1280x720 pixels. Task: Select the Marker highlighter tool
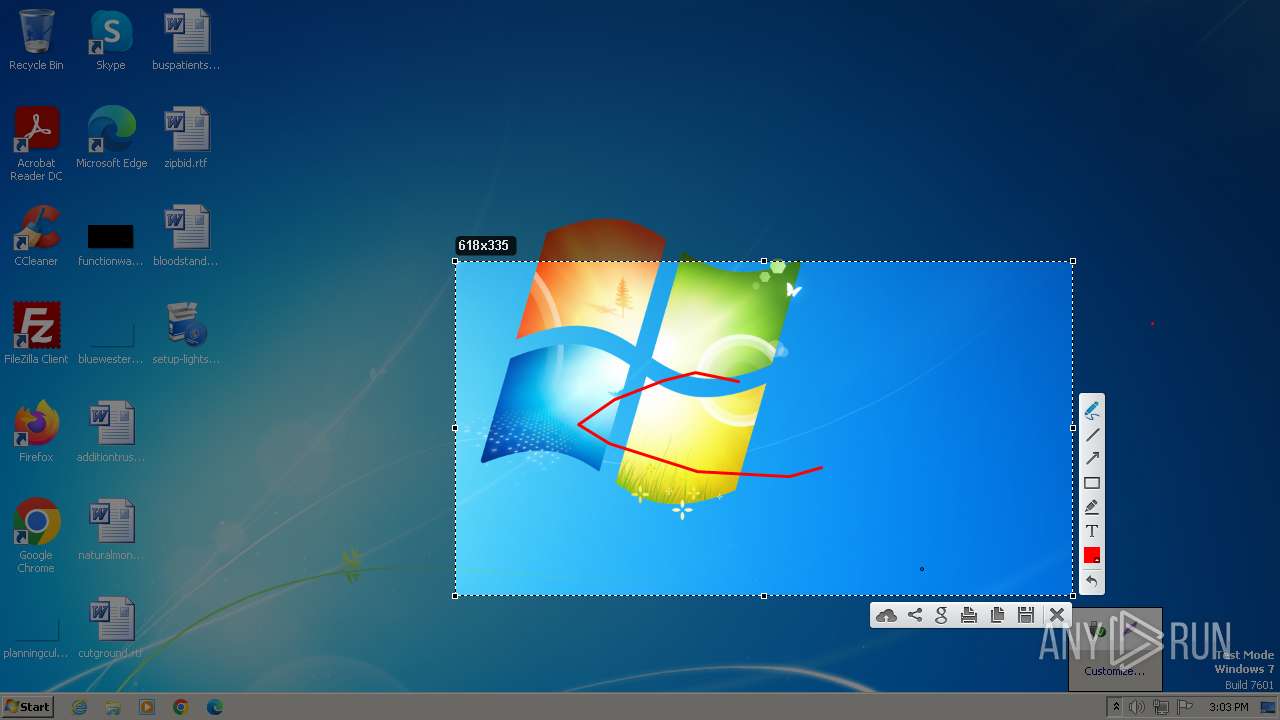(x=1092, y=507)
